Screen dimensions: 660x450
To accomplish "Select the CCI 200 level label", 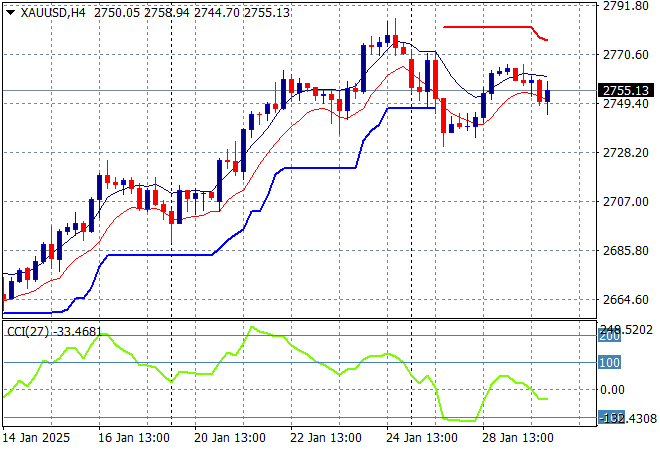I will (x=609, y=336).
